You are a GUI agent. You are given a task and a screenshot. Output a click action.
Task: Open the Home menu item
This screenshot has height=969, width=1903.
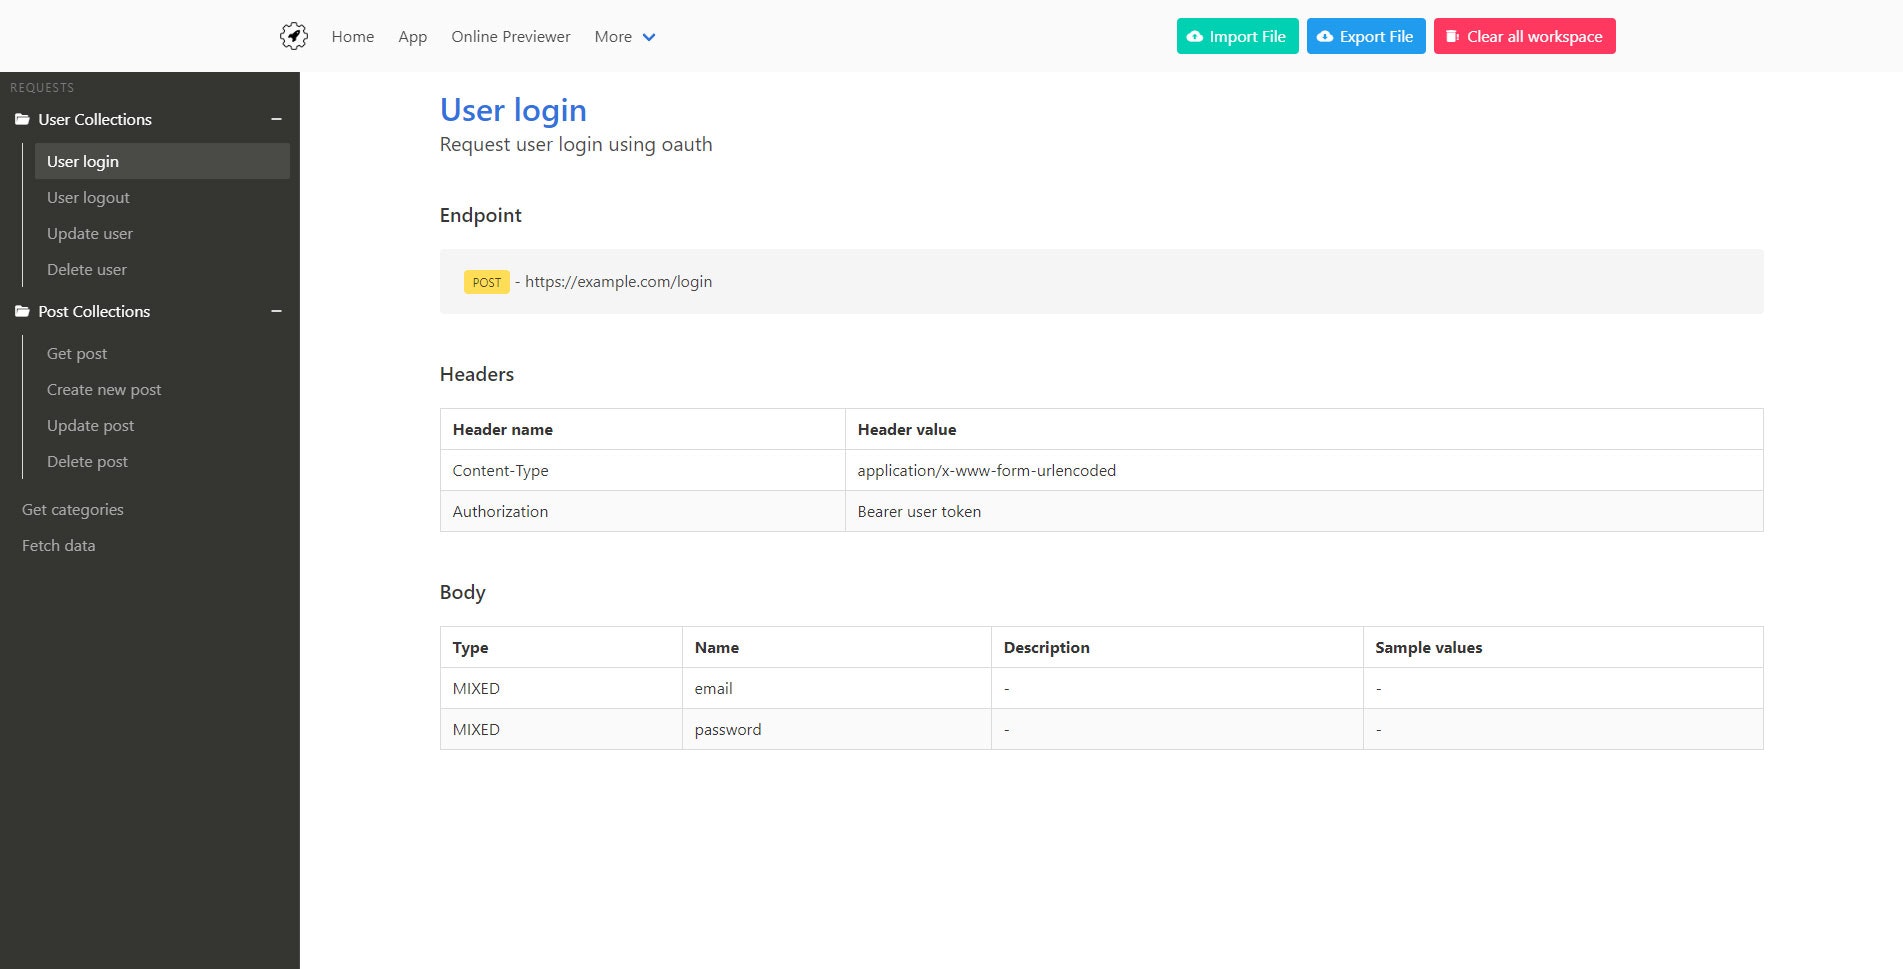pos(352,36)
